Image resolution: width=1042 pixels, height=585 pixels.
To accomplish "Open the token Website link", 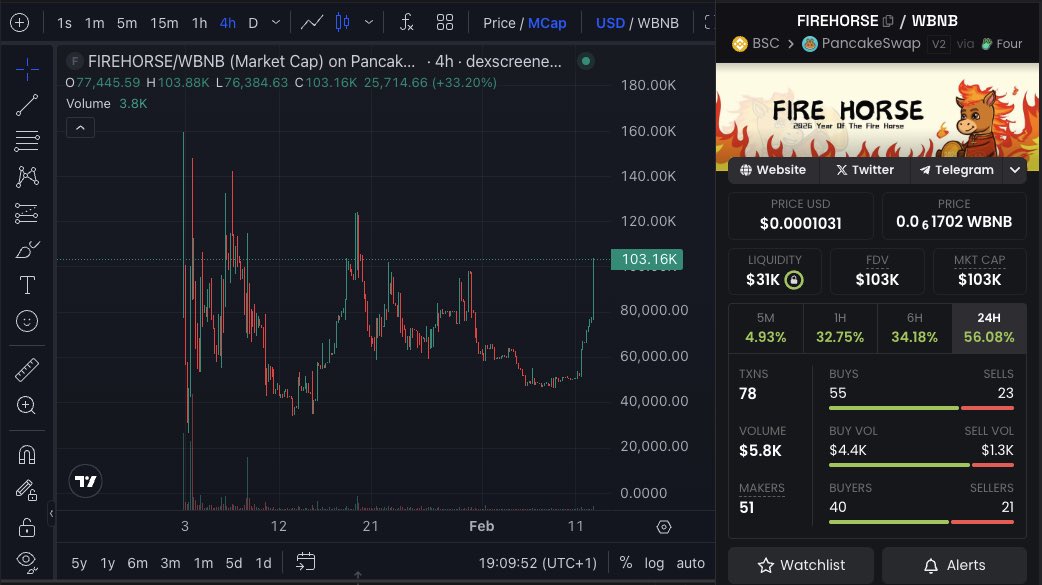I will pos(774,170).
